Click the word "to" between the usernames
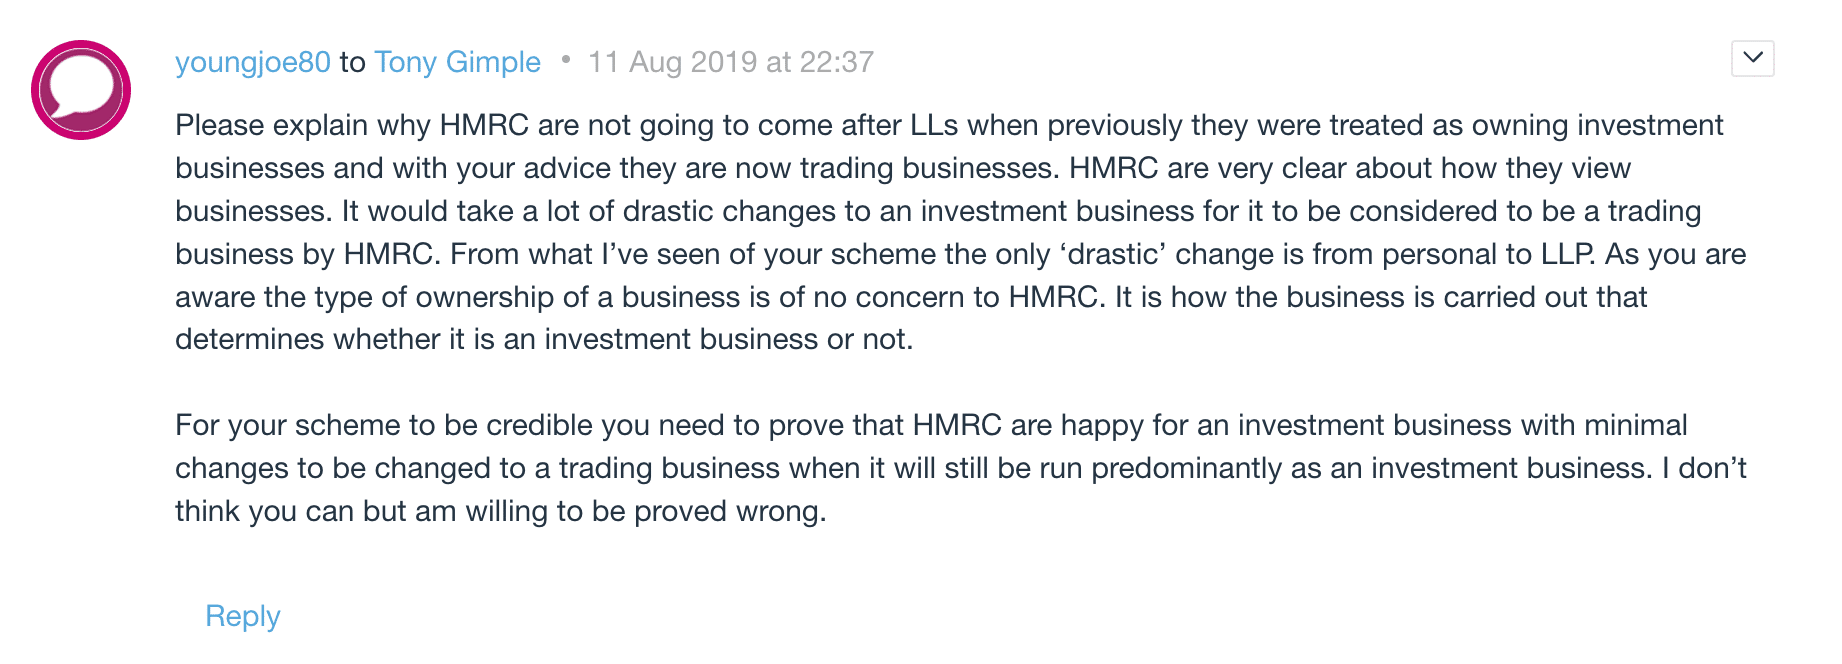1842x664 pixels. [352, 62]
